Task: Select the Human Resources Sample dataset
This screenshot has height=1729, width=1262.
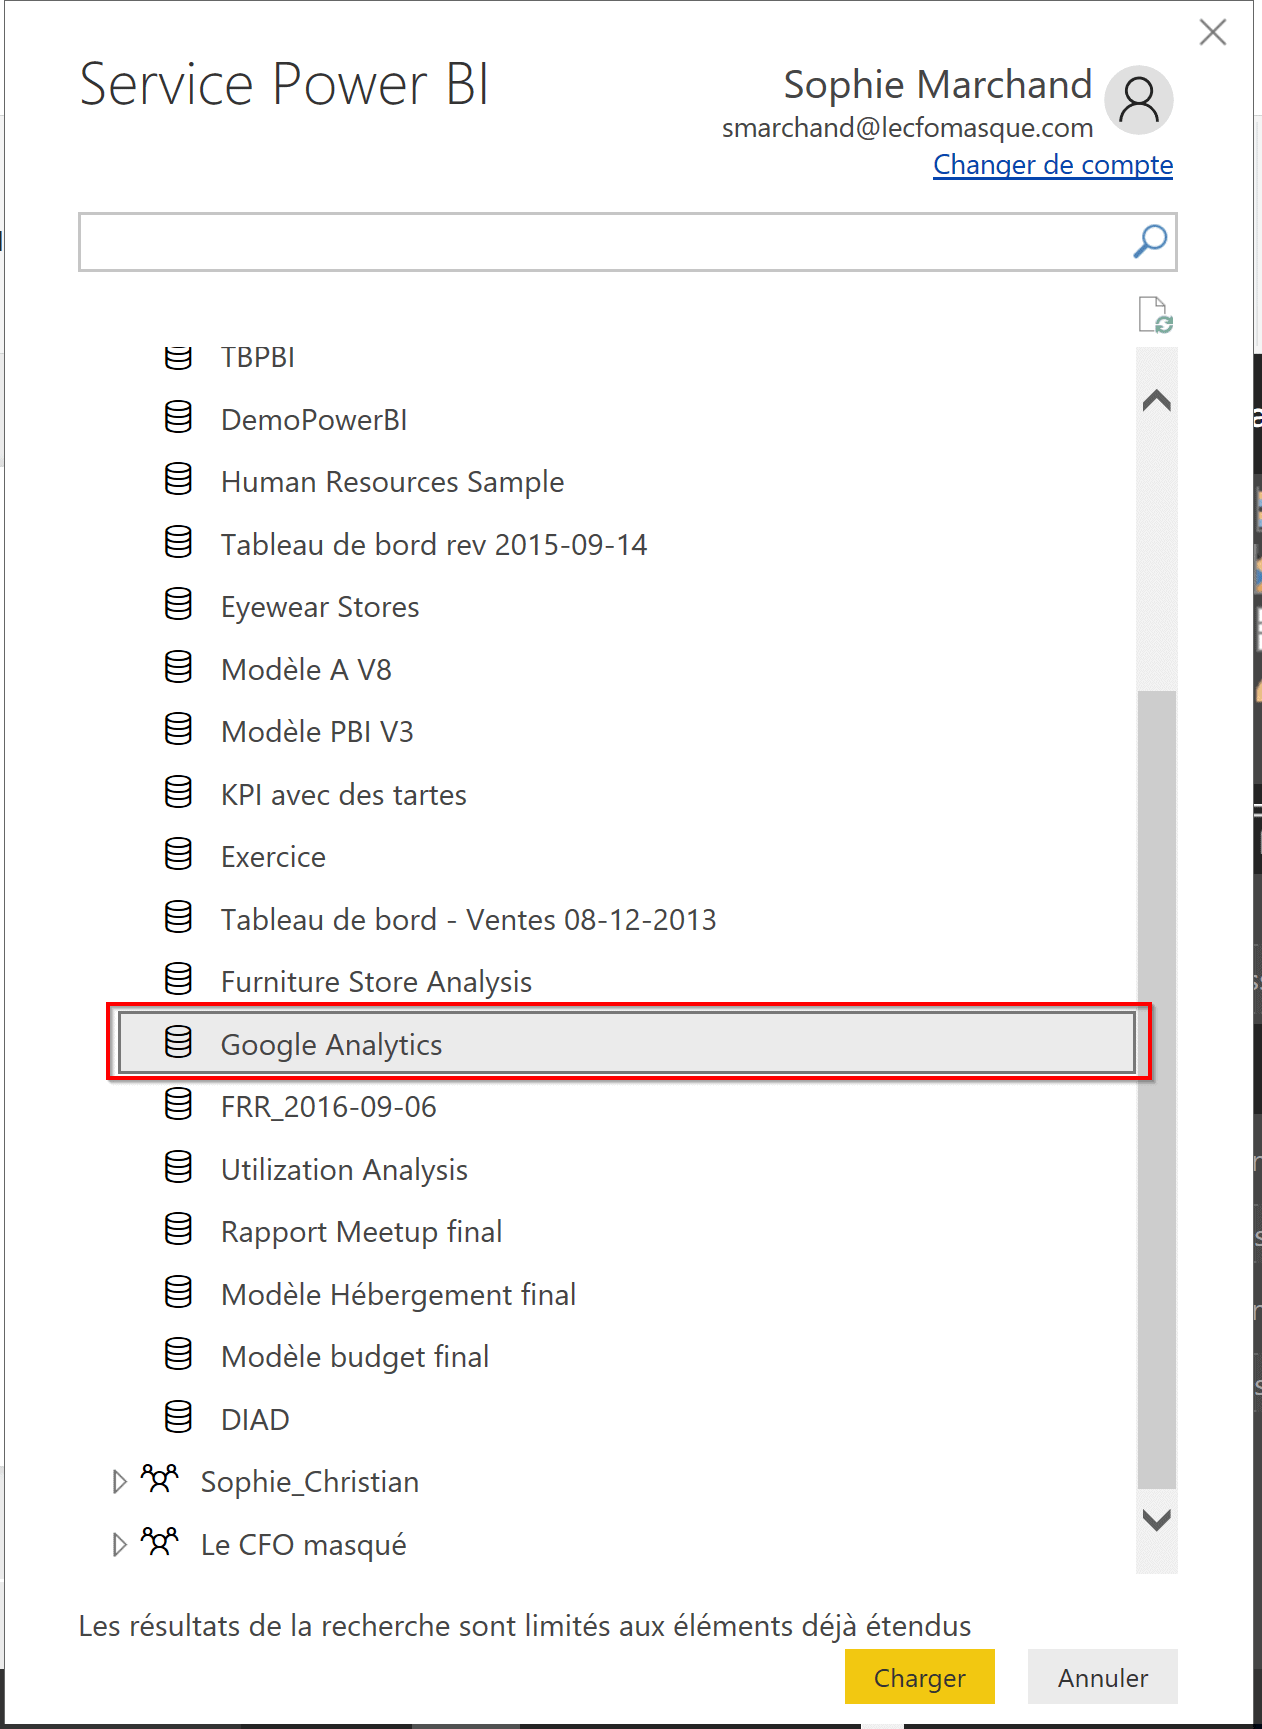Action: pyautogui.click(x=392, y=482)
